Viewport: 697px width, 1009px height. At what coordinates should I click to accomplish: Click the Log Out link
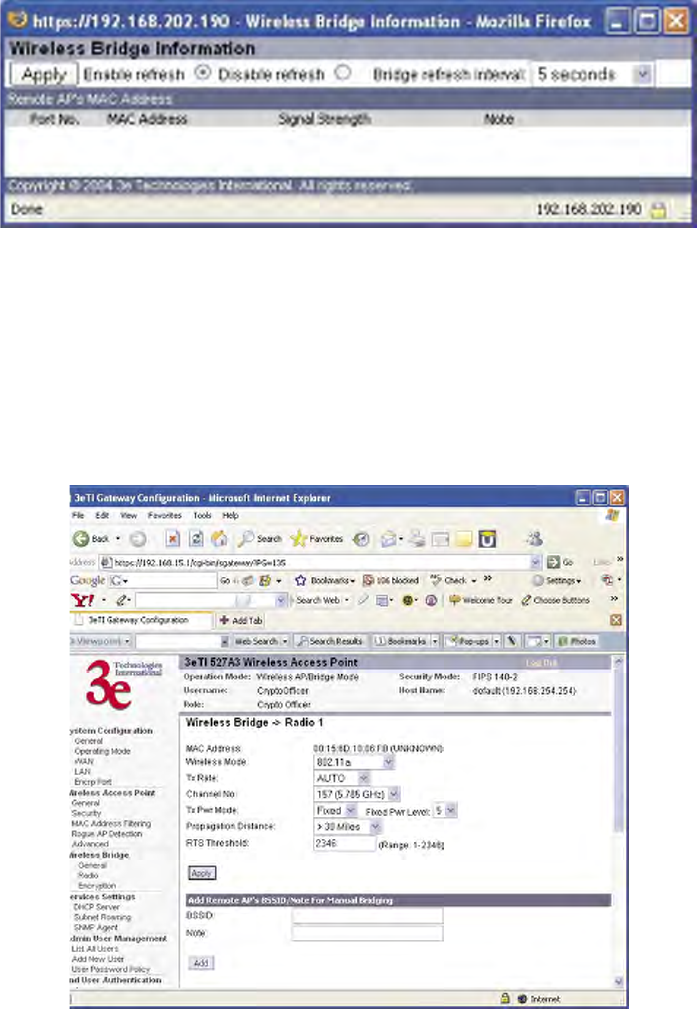(542, 663)
